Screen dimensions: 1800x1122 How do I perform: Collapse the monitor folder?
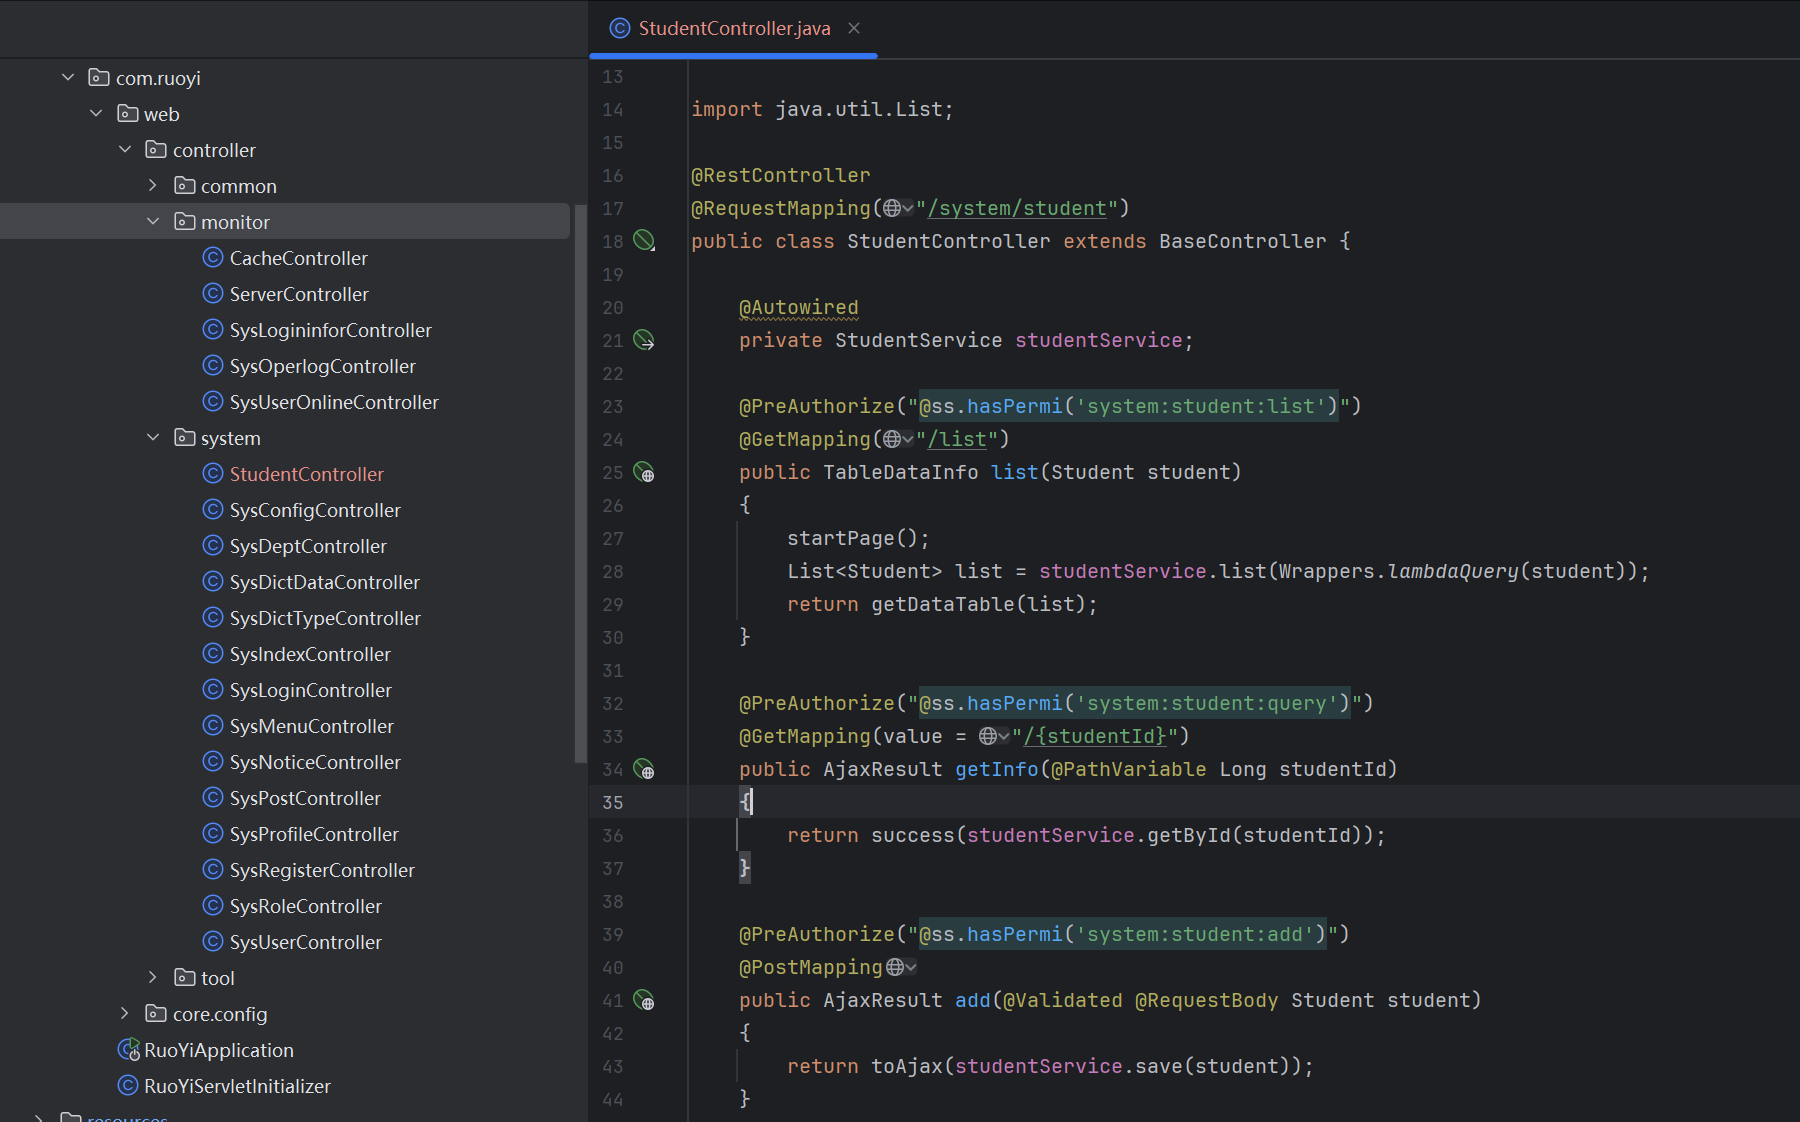pos(153,221)
